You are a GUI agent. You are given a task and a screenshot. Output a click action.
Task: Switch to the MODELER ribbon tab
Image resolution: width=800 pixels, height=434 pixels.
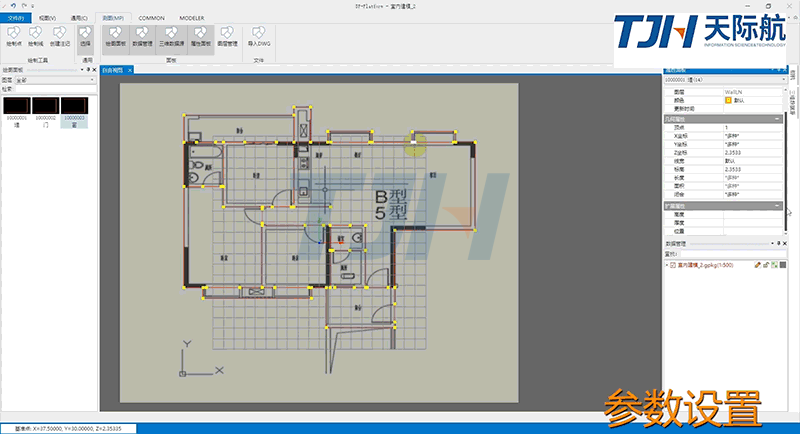point(192,18)
